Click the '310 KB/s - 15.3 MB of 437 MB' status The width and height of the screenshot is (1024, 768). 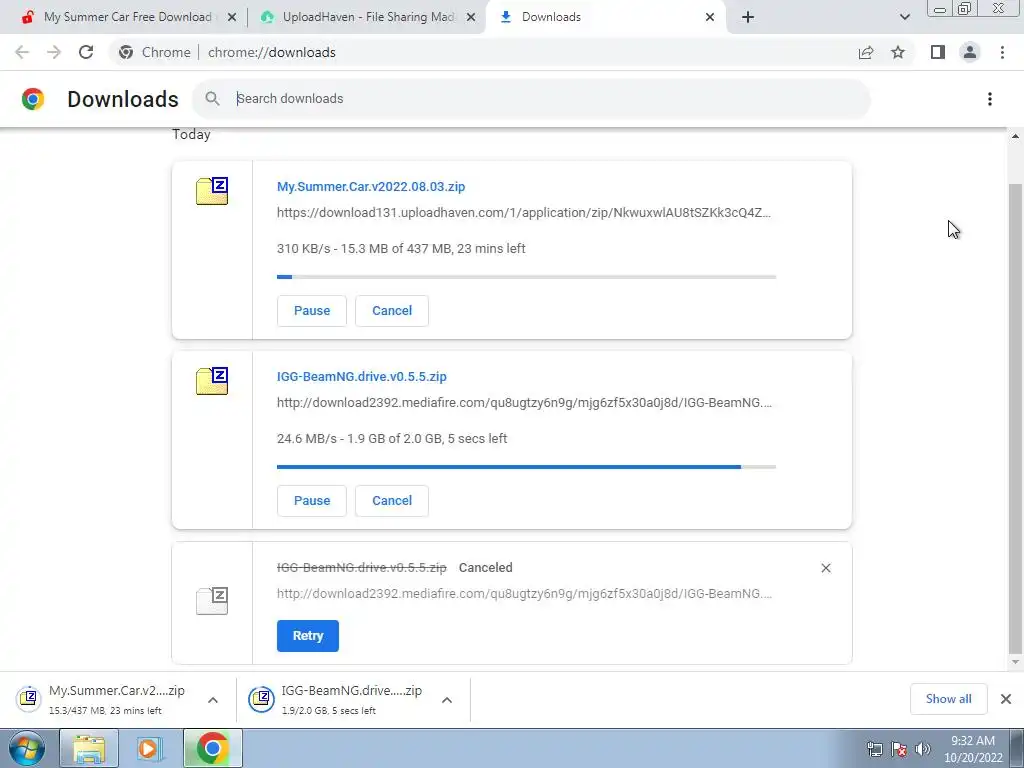click(x=401, y=249)
